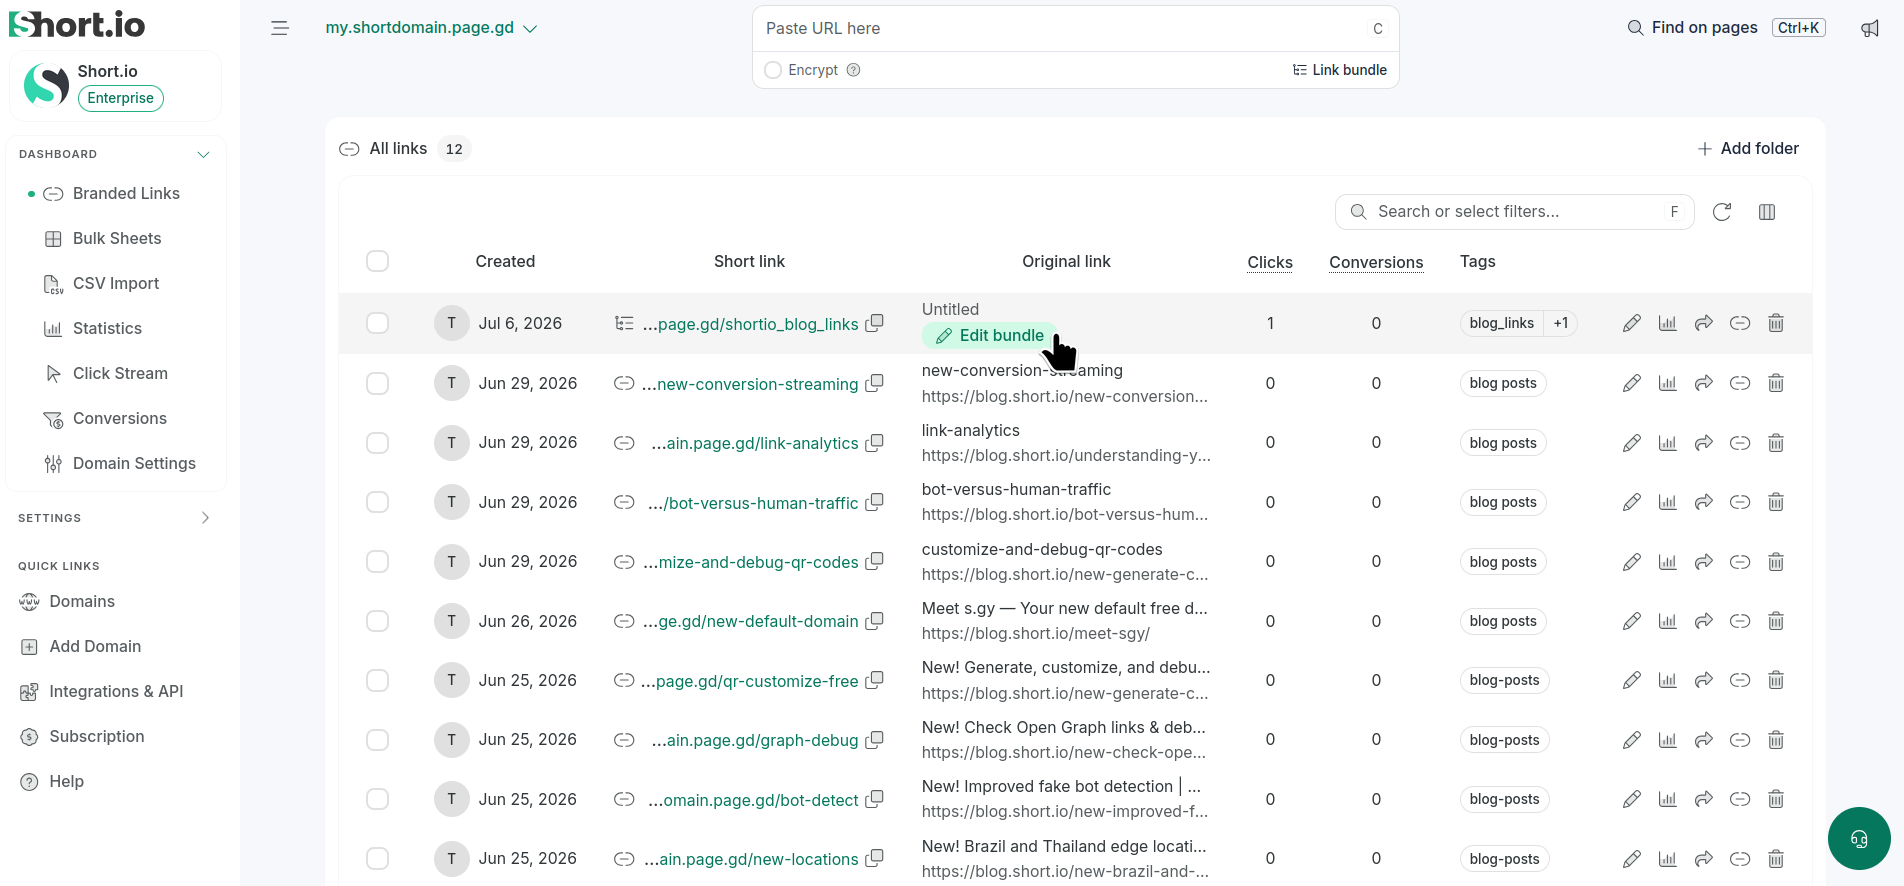Open statistics icon for shortio_blog_links row
The width and height of the screenshot is (1904, 886).
pos(1667,323)
